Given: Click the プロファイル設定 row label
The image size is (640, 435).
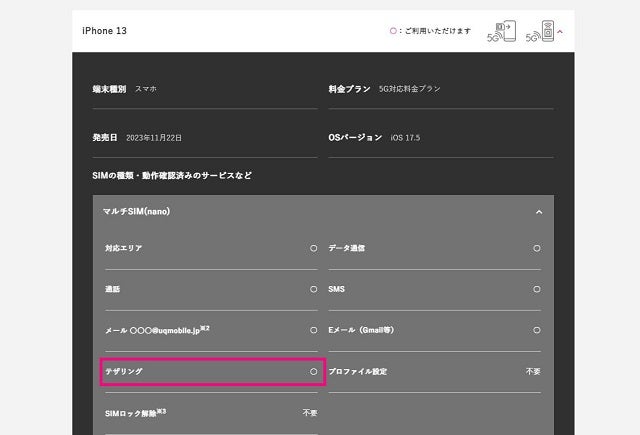Looking at the screenshot, I should [x=357, y=371].
